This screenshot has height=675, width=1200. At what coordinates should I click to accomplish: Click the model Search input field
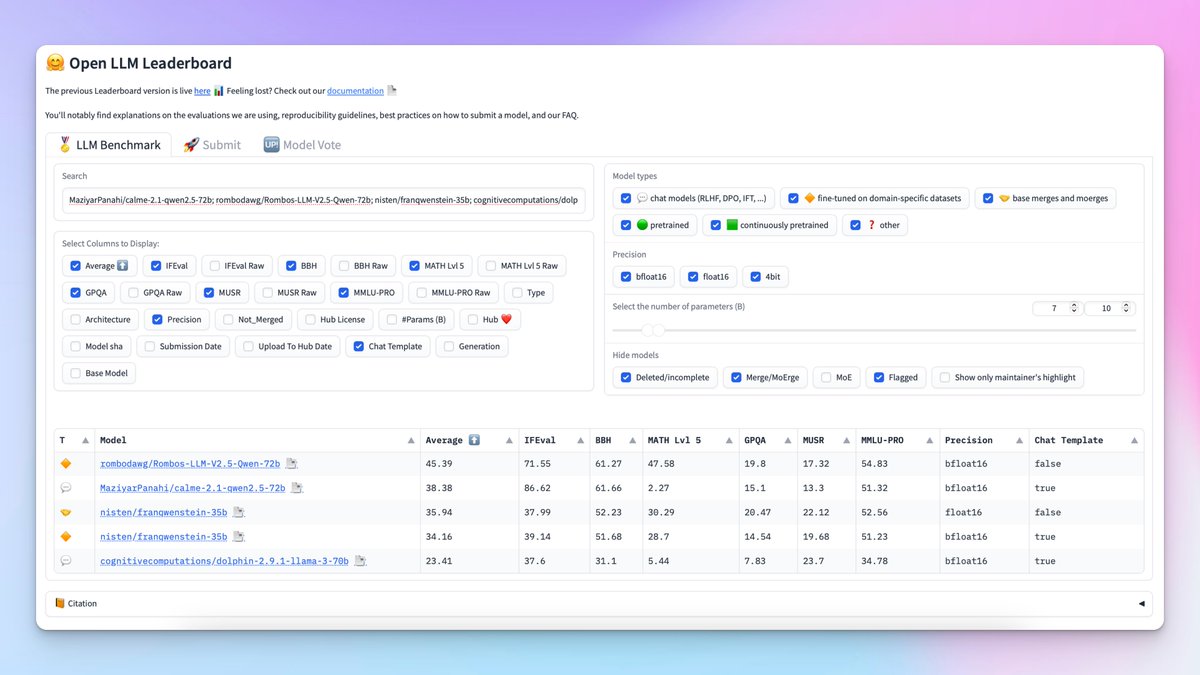click(324, 200)
